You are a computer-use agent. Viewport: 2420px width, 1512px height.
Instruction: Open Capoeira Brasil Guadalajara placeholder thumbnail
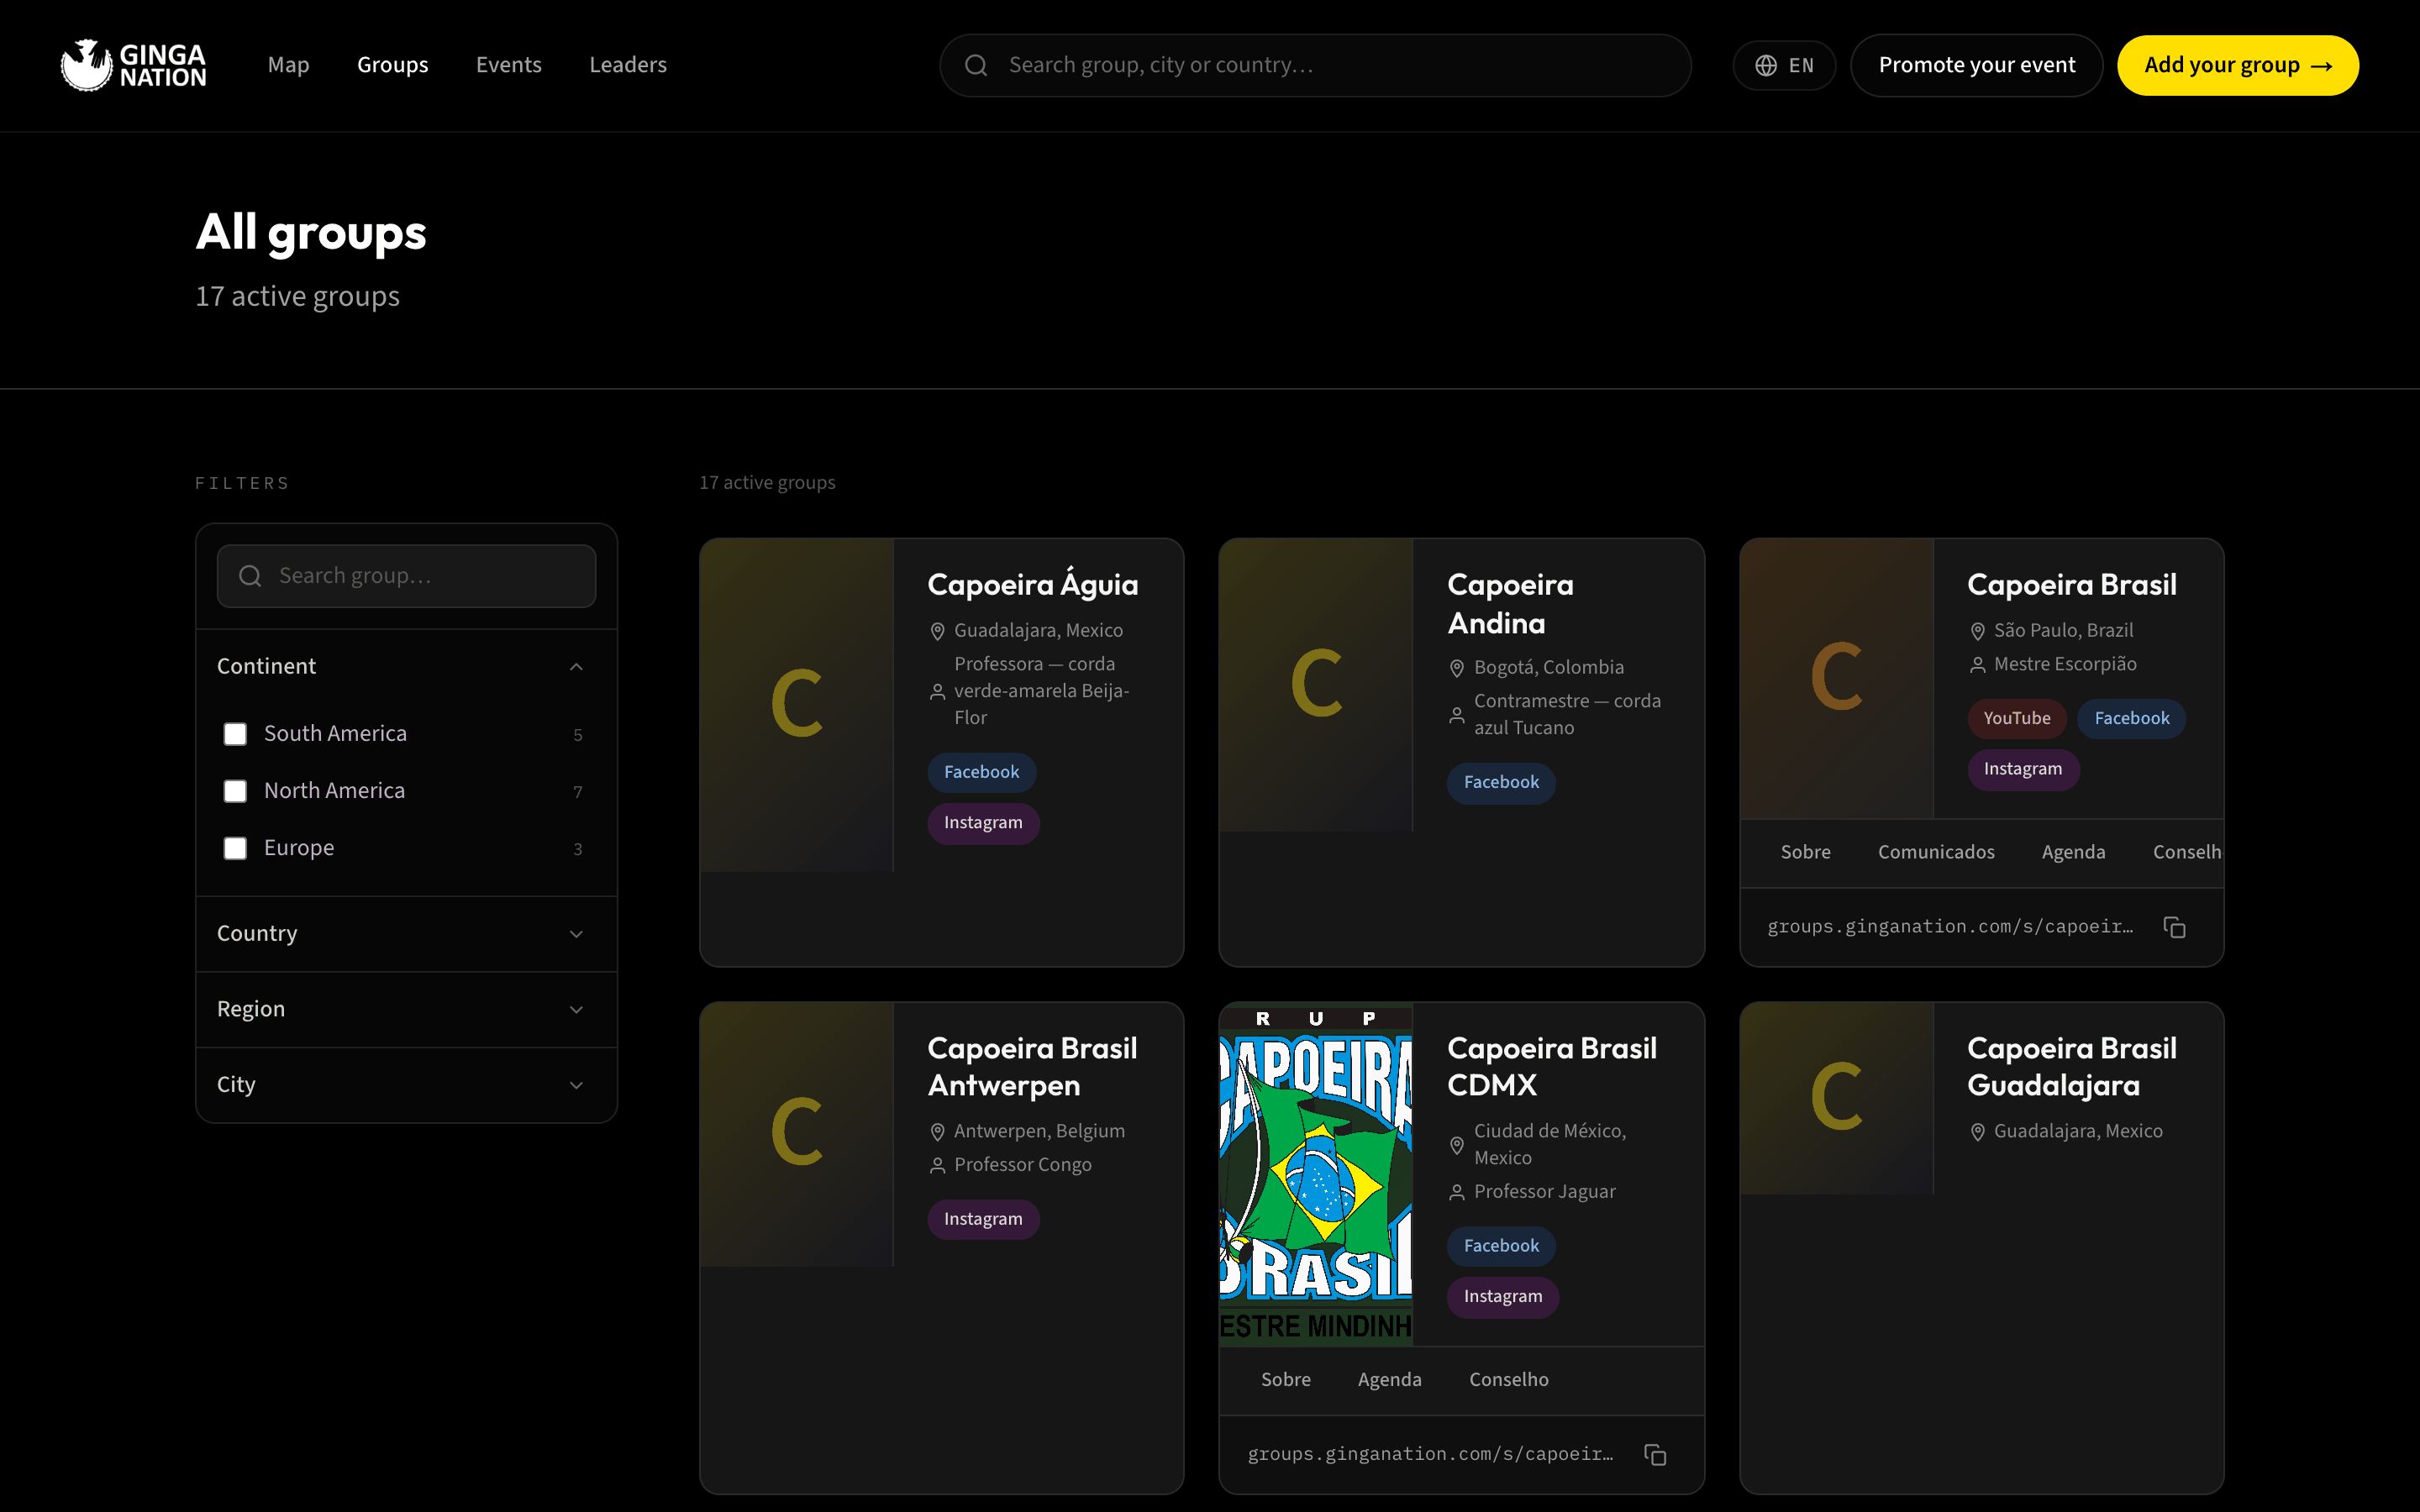click(1837, 1099)
